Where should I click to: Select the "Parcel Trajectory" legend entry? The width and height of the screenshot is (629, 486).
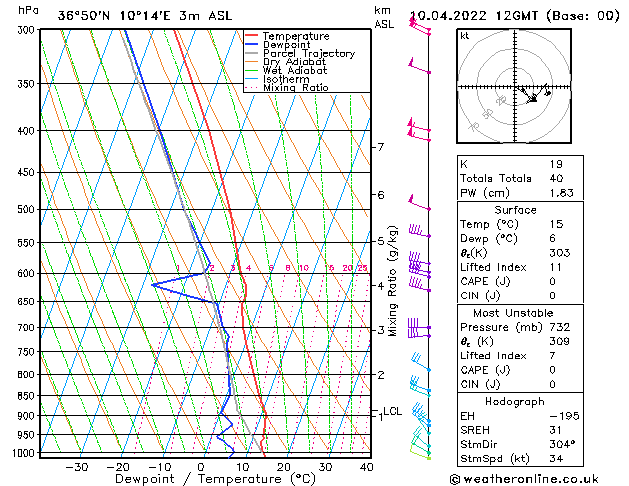309,53
